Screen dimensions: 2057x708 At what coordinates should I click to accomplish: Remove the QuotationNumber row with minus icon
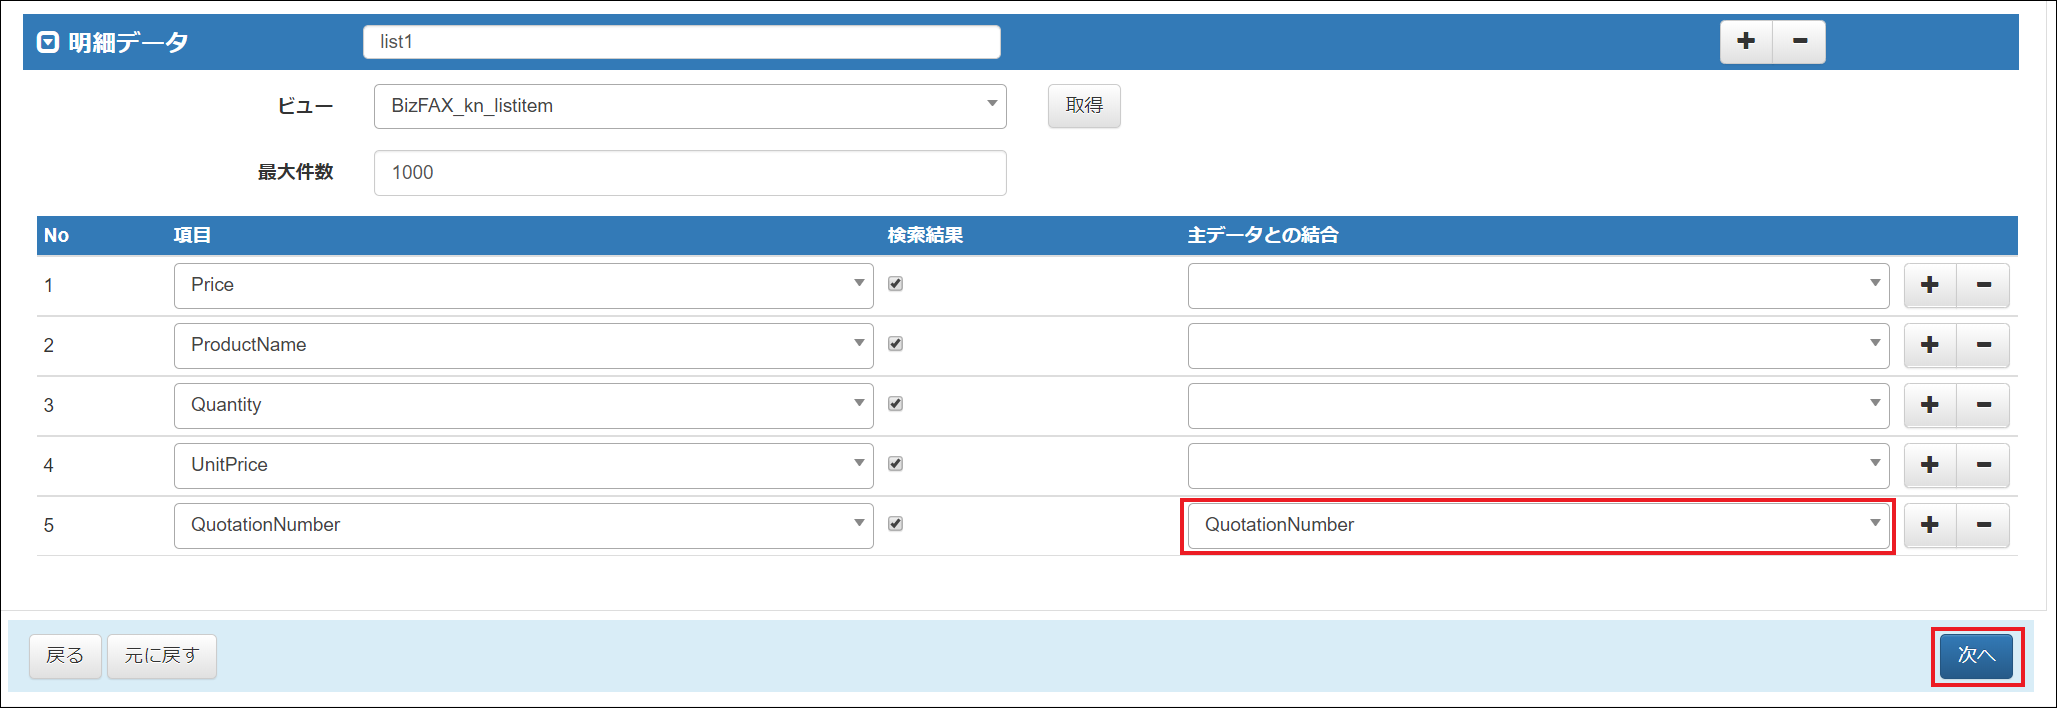(1983, 525)
